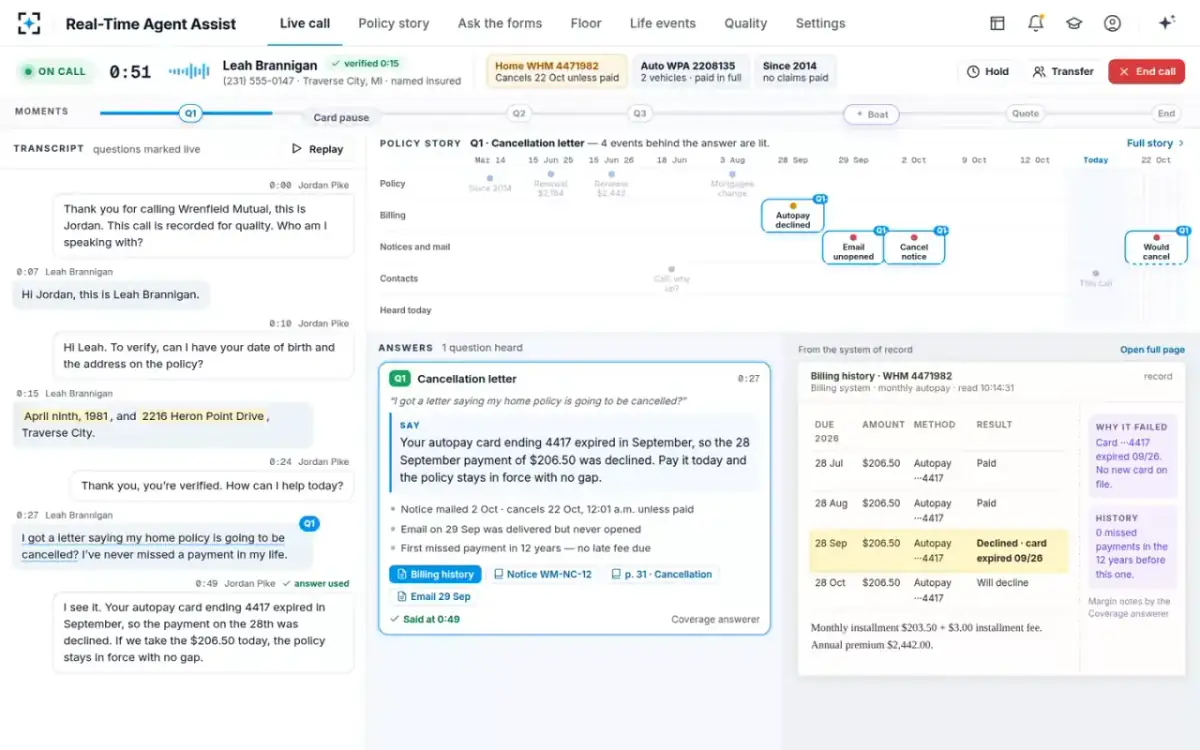Open the Notice WM-NC-12 source chip
The width and height of the screenshot is (1200, 750).
[541, 575]
